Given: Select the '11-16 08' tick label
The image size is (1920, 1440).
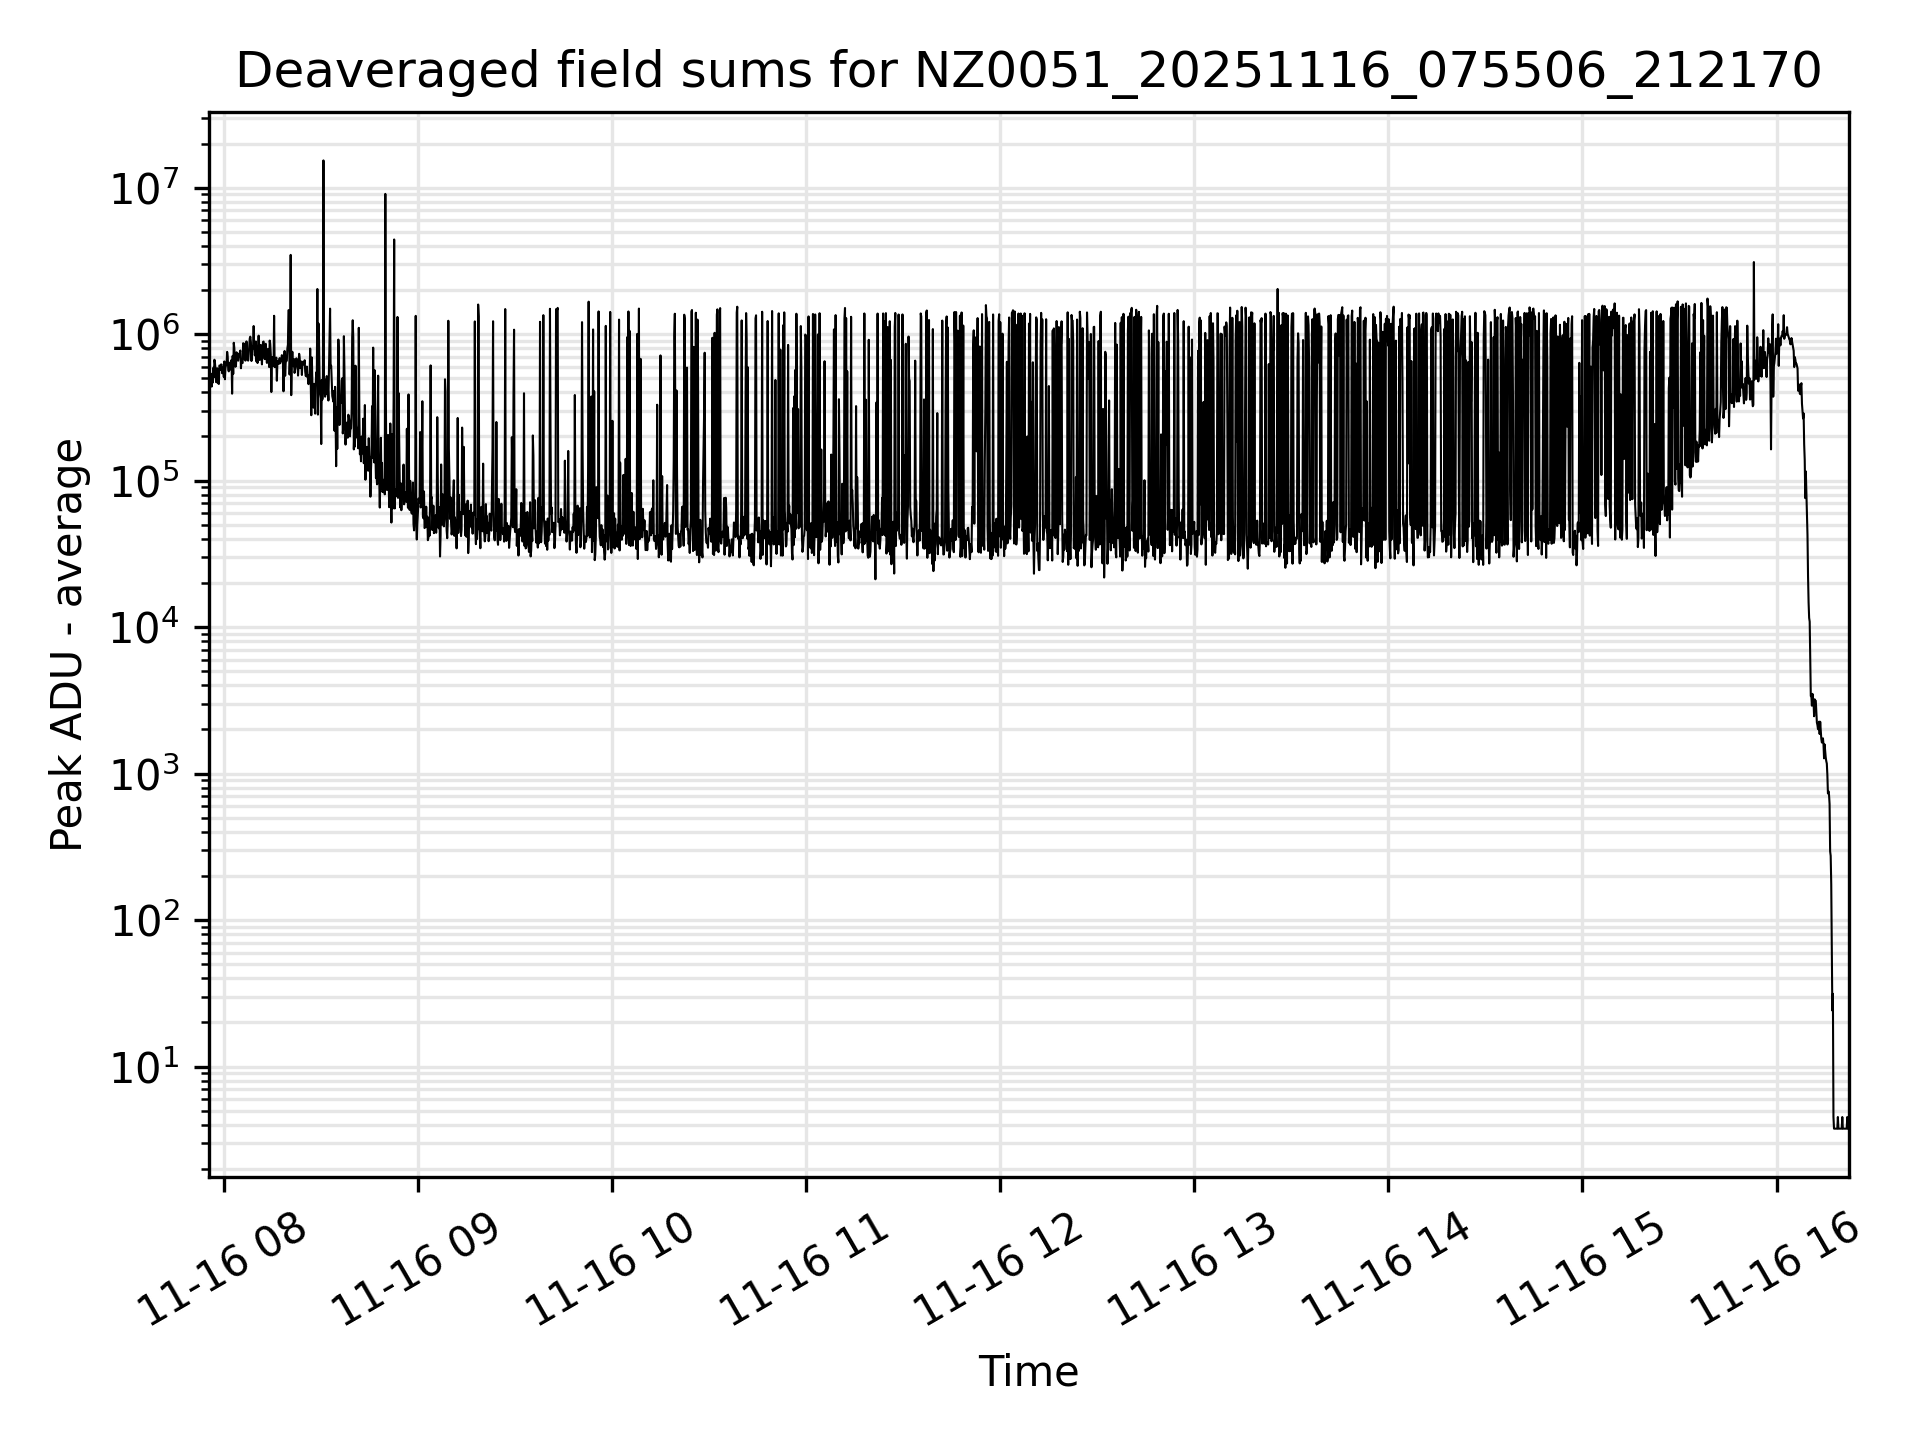Looking at the screenshot, I should point(223,1271).
